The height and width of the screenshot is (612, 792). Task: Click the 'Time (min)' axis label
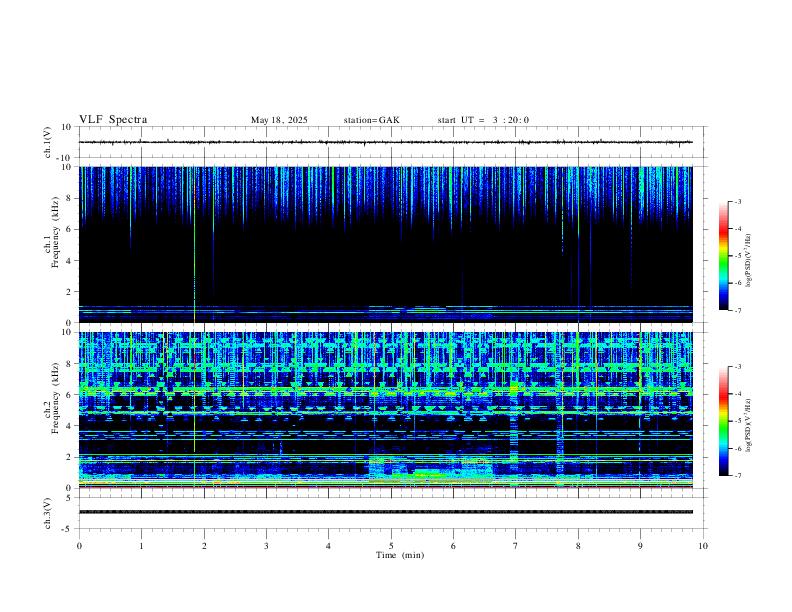tap(400, 555)
